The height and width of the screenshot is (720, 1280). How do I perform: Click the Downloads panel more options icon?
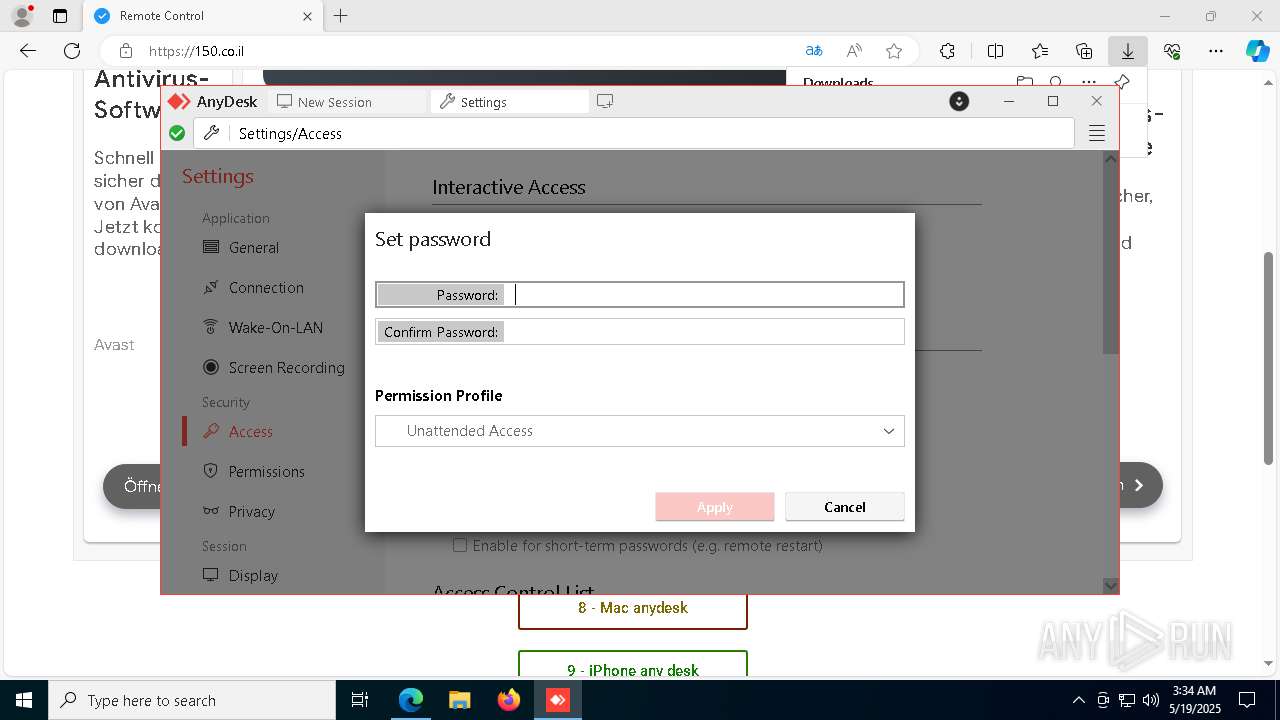point(1088,82)
